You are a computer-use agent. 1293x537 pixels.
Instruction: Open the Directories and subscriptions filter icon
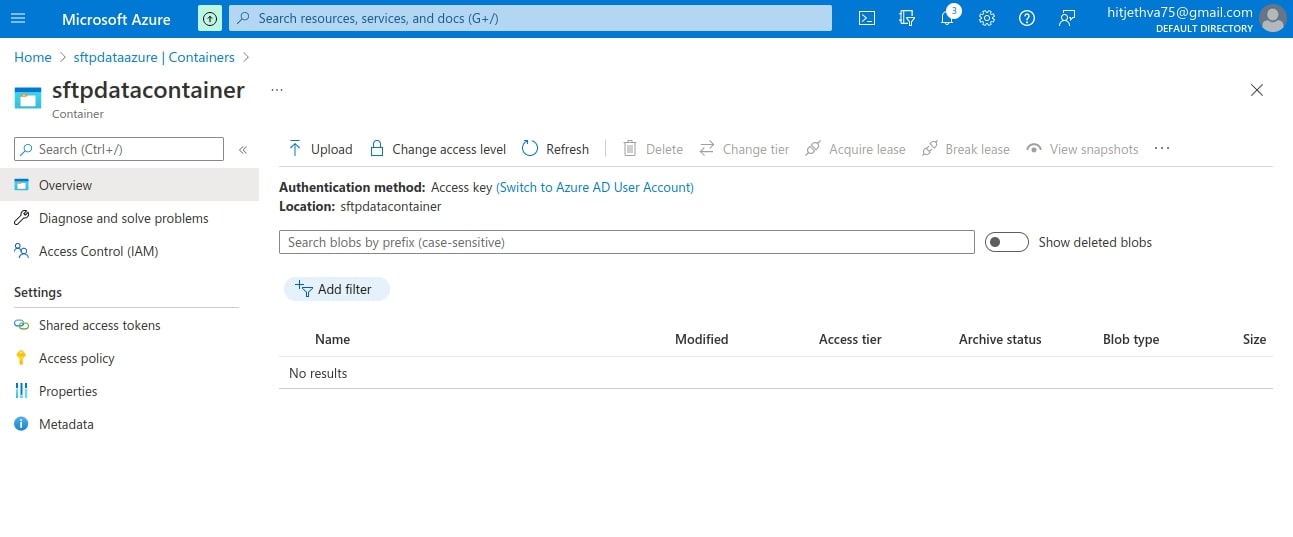click(x=907, y=18)
